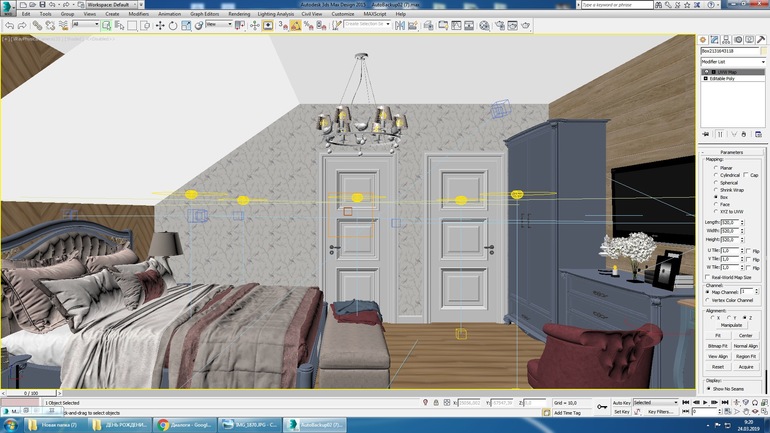This screenshot has height=433, width=770.
Task: Click the Bitmap Fit button
Action: (x=718, y=345)
